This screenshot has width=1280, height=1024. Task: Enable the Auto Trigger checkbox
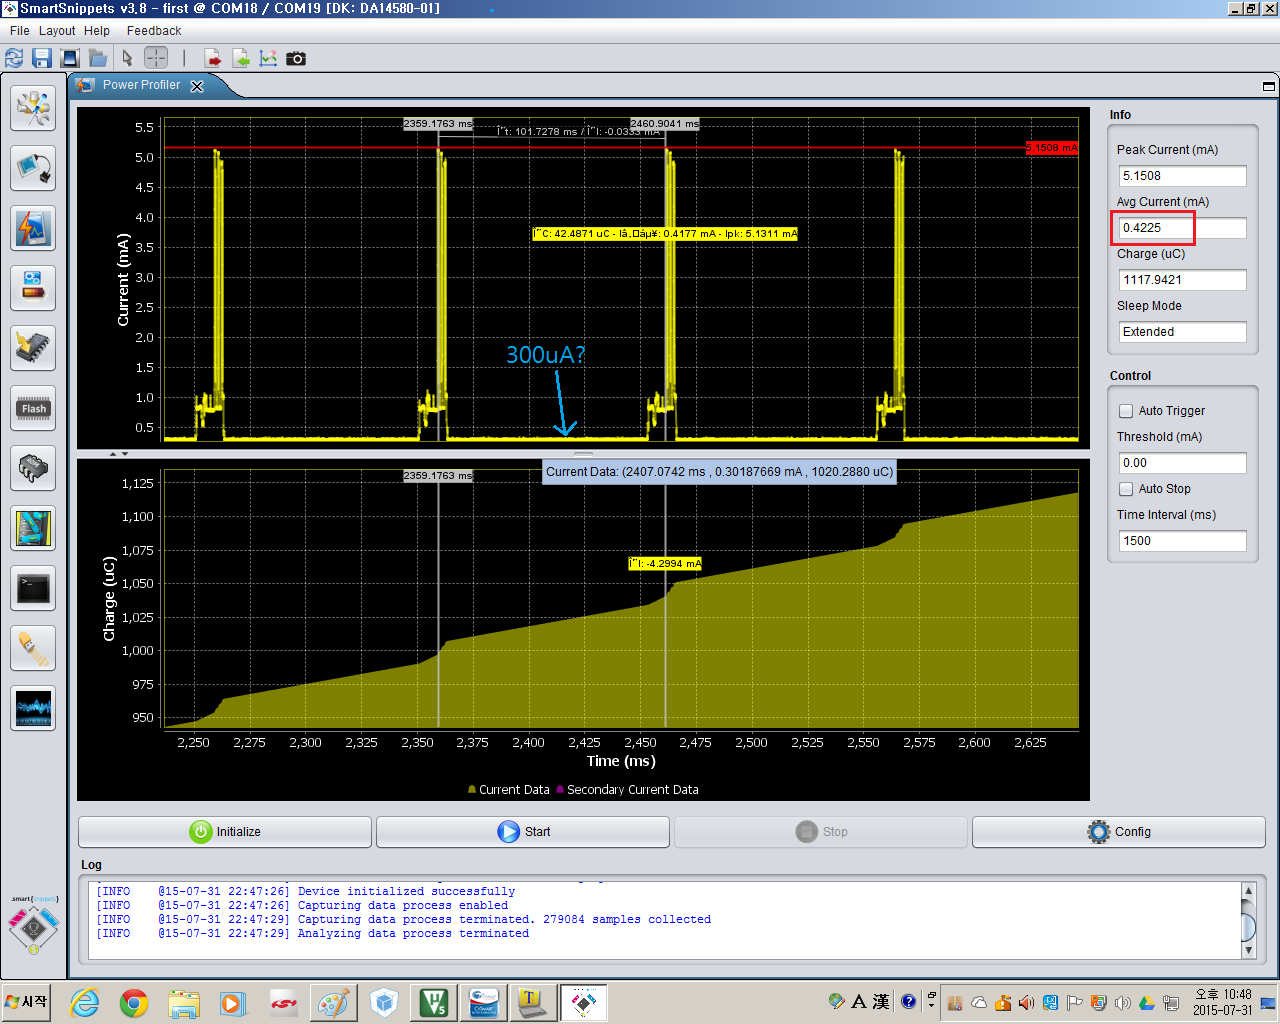click(x=1126, y=411)
